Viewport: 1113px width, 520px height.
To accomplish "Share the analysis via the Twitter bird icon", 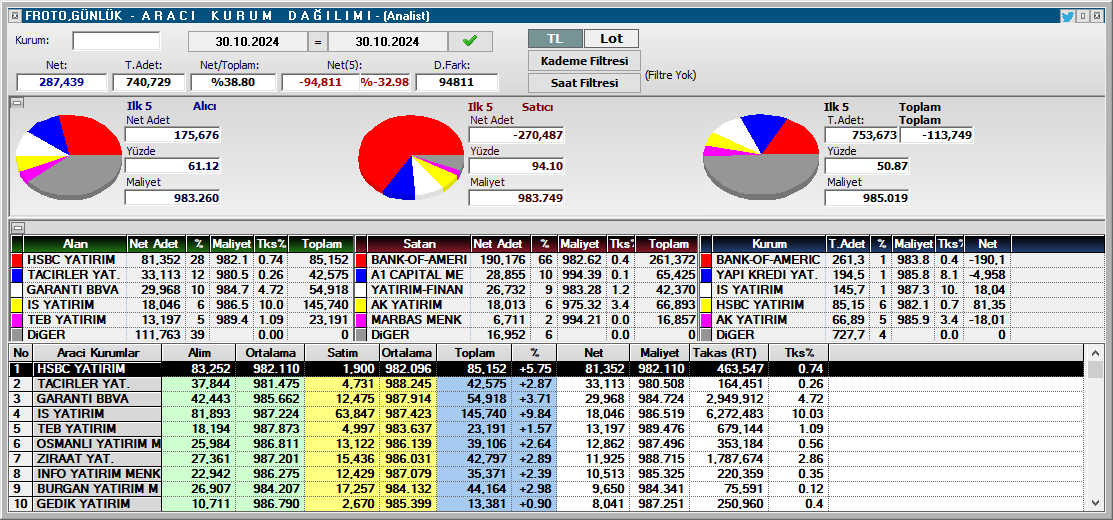I will (x=1067, y=16).
